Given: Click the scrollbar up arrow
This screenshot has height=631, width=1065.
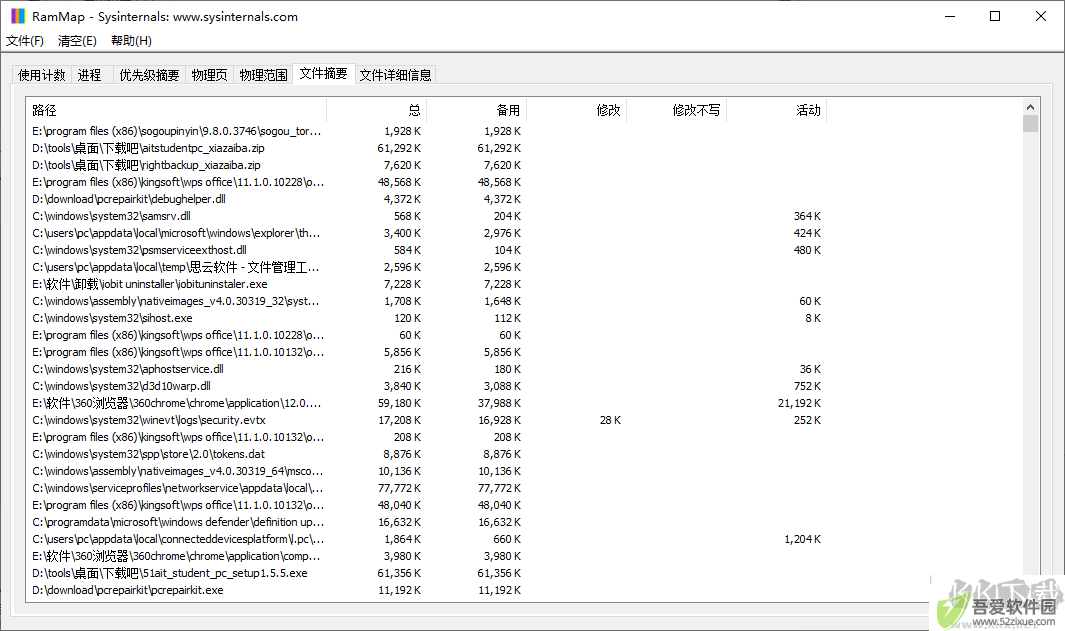Looking at the screenshot, I should [x=1030, y=107].
